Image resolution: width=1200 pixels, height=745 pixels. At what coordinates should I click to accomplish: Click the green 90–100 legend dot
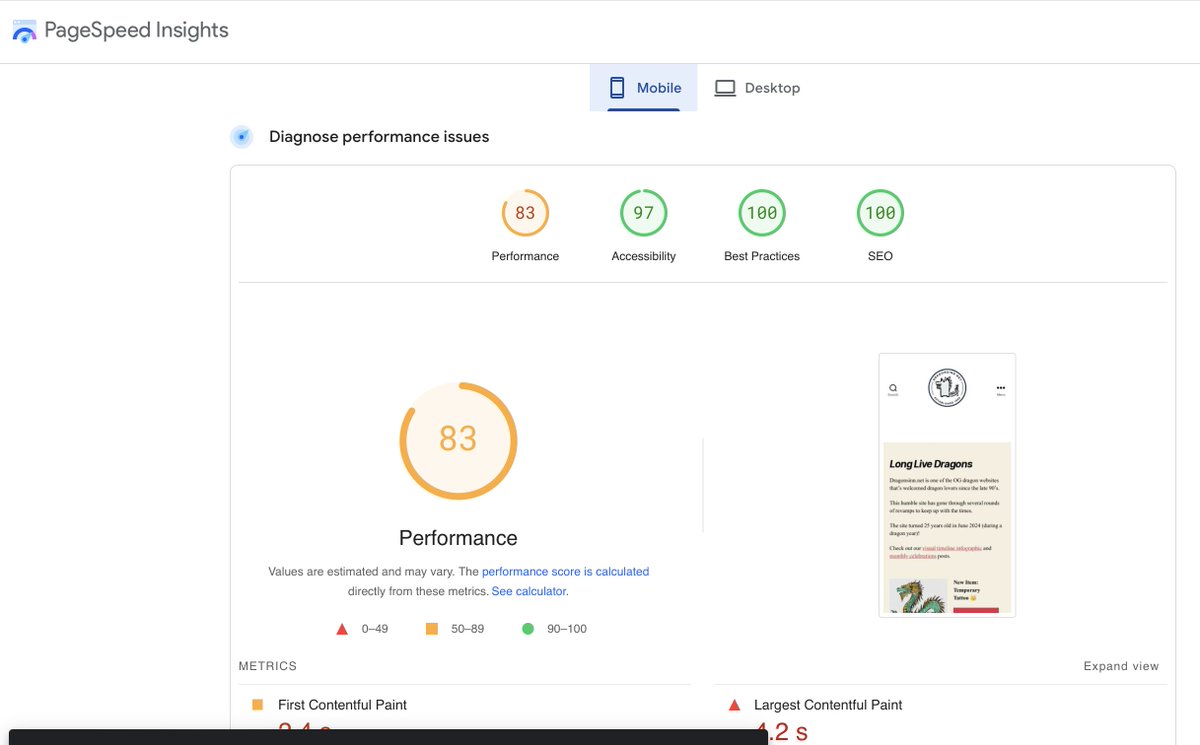528,628
